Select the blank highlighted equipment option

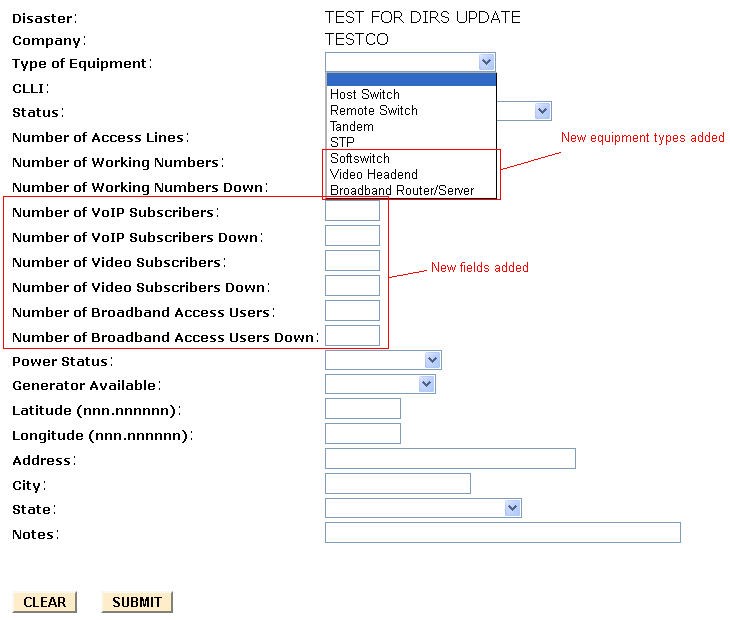coord(411,80)
